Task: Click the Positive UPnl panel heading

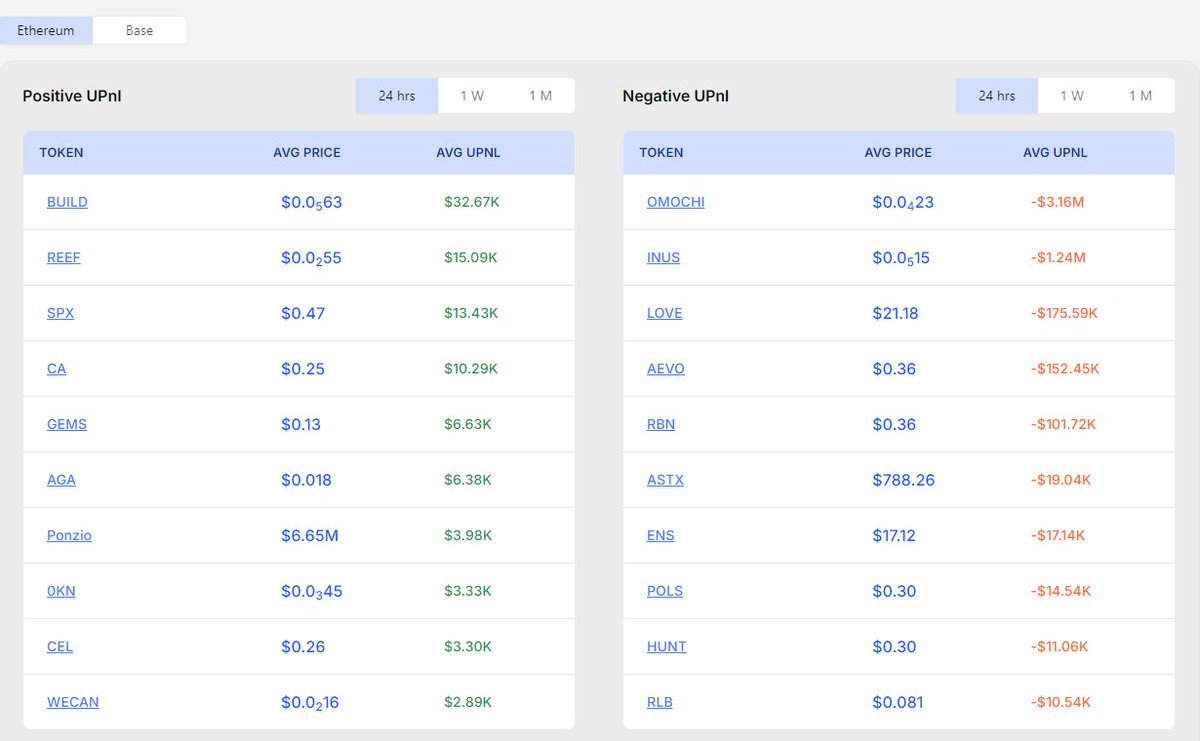Action: click(x=72, y=96)
